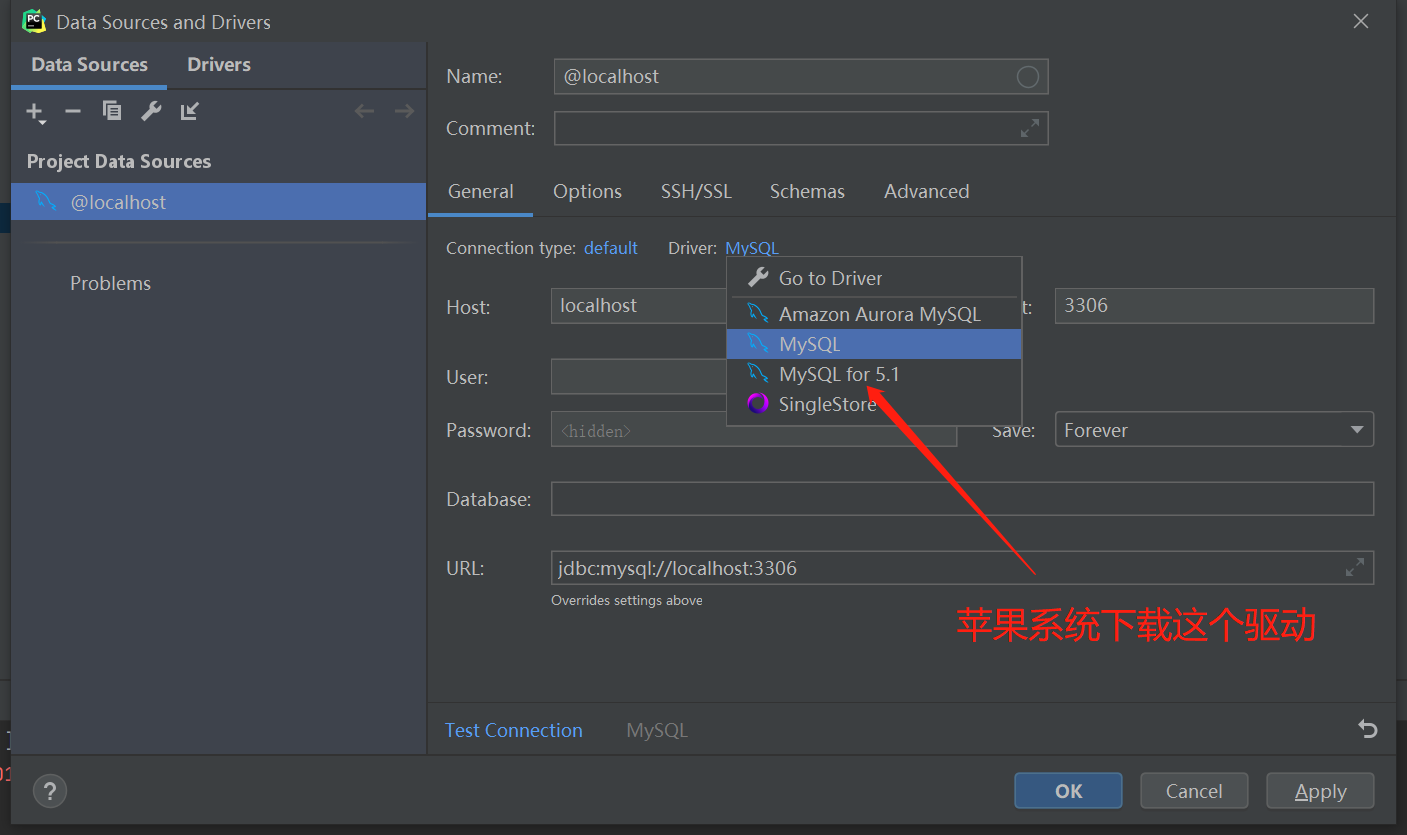Image resolution: width=1407 pixels, height=835 pixels.
Task: Click the Database input field
Action: point(962,499)
